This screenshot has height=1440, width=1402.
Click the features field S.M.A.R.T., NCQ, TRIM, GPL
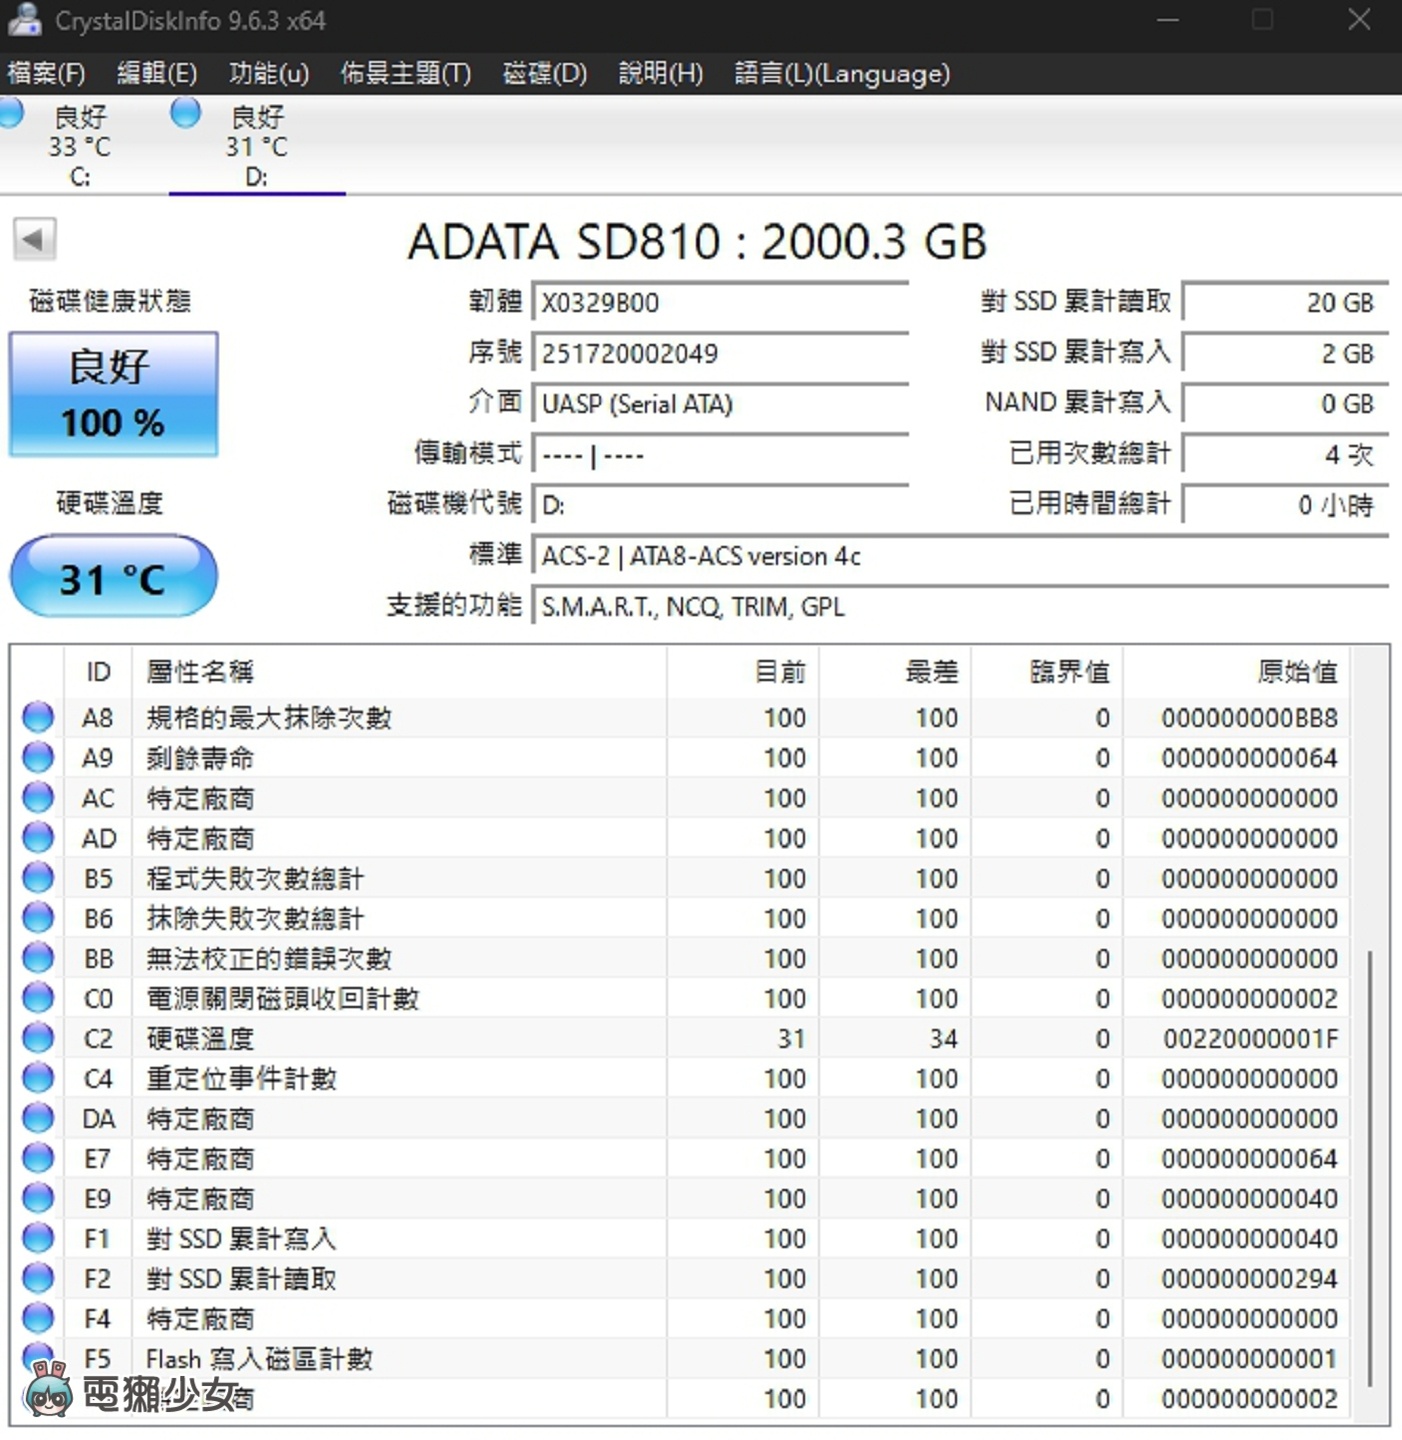(x=961, y=607)
